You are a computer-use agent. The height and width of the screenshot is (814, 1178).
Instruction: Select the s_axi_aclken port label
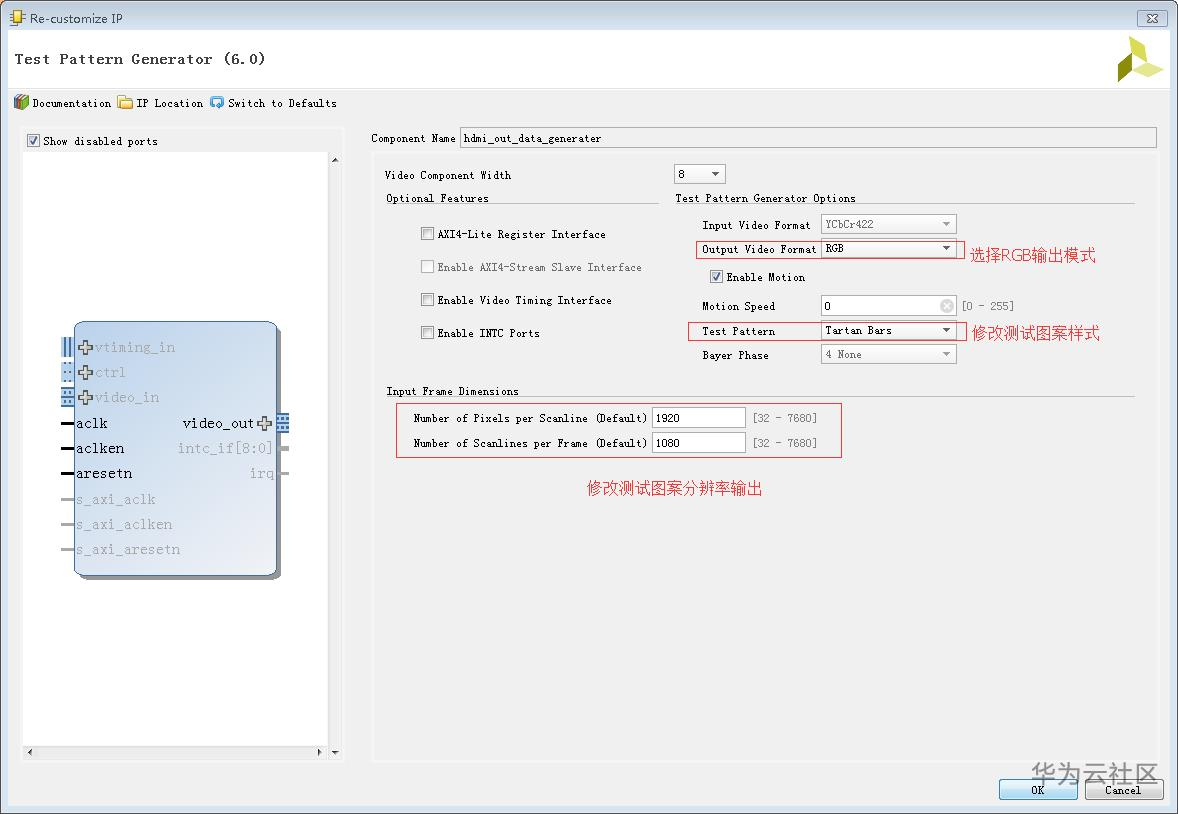tap(124, 524)
